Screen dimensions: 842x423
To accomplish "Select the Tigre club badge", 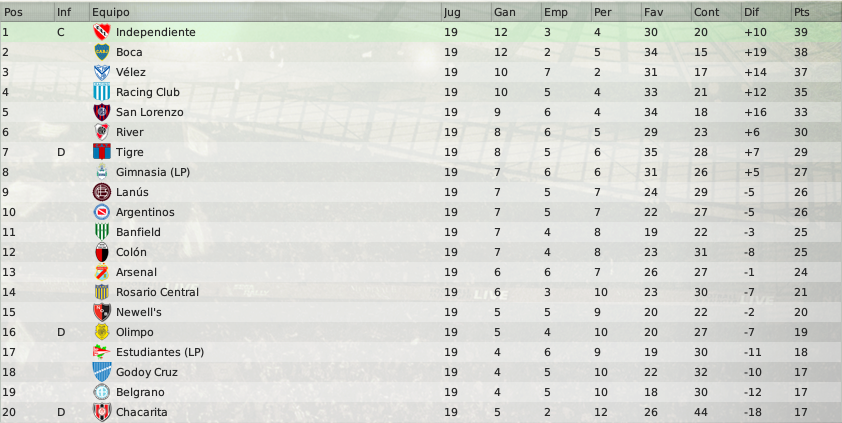I will click(x=101, y=152).
